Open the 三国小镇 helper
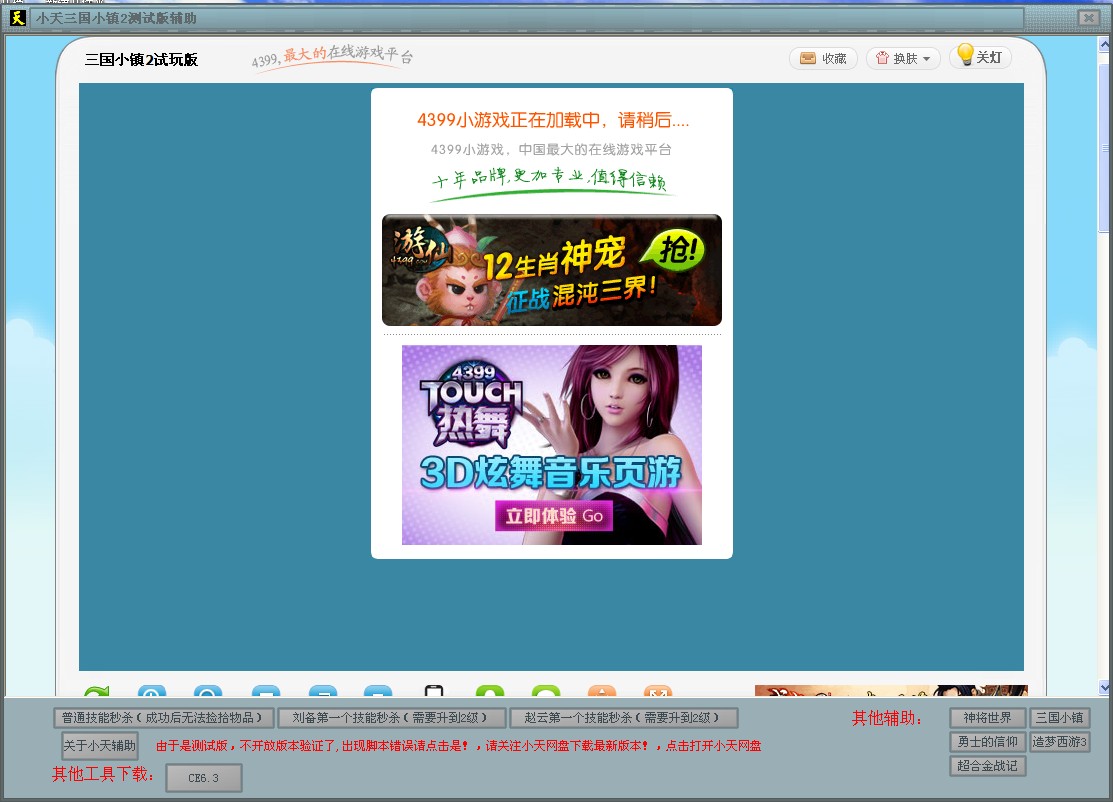The width and height of the screenshot is (1113, 802). point(1060,718)
